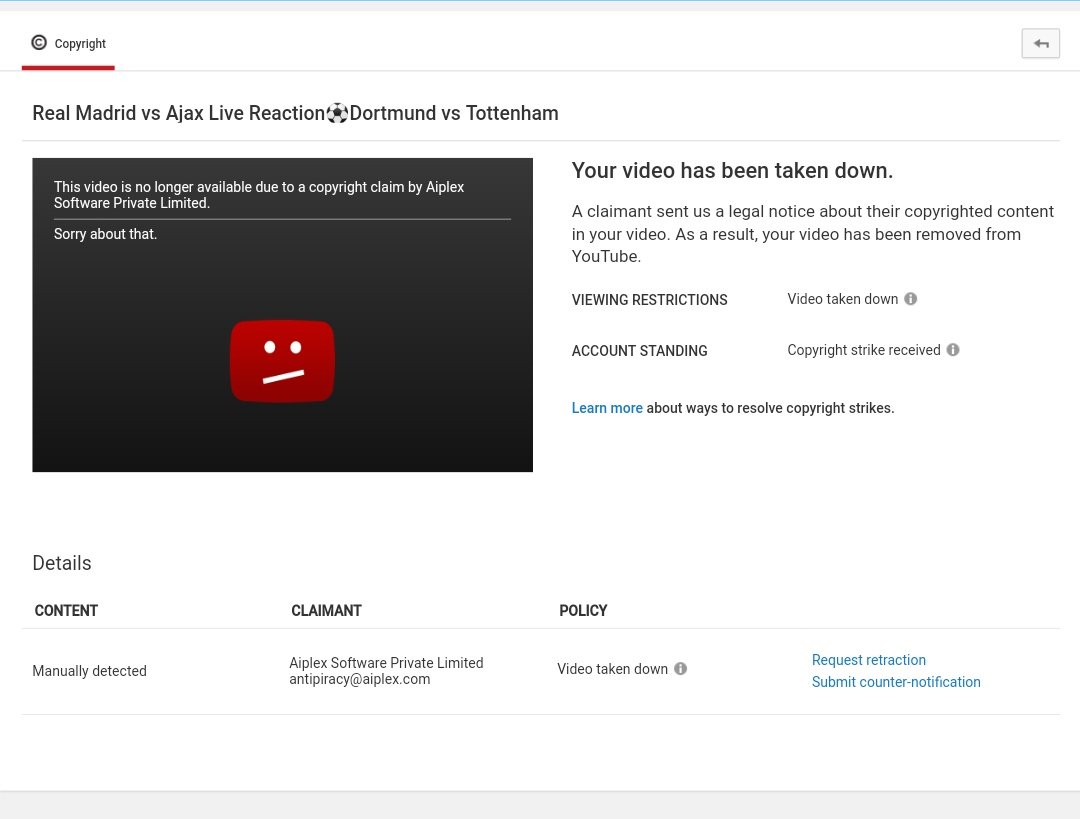Image resolution: width=1080 pixels, height=819 pixels.
Task: Click the video title Real Madrid vs Ajax
Action: coord(295,113)
